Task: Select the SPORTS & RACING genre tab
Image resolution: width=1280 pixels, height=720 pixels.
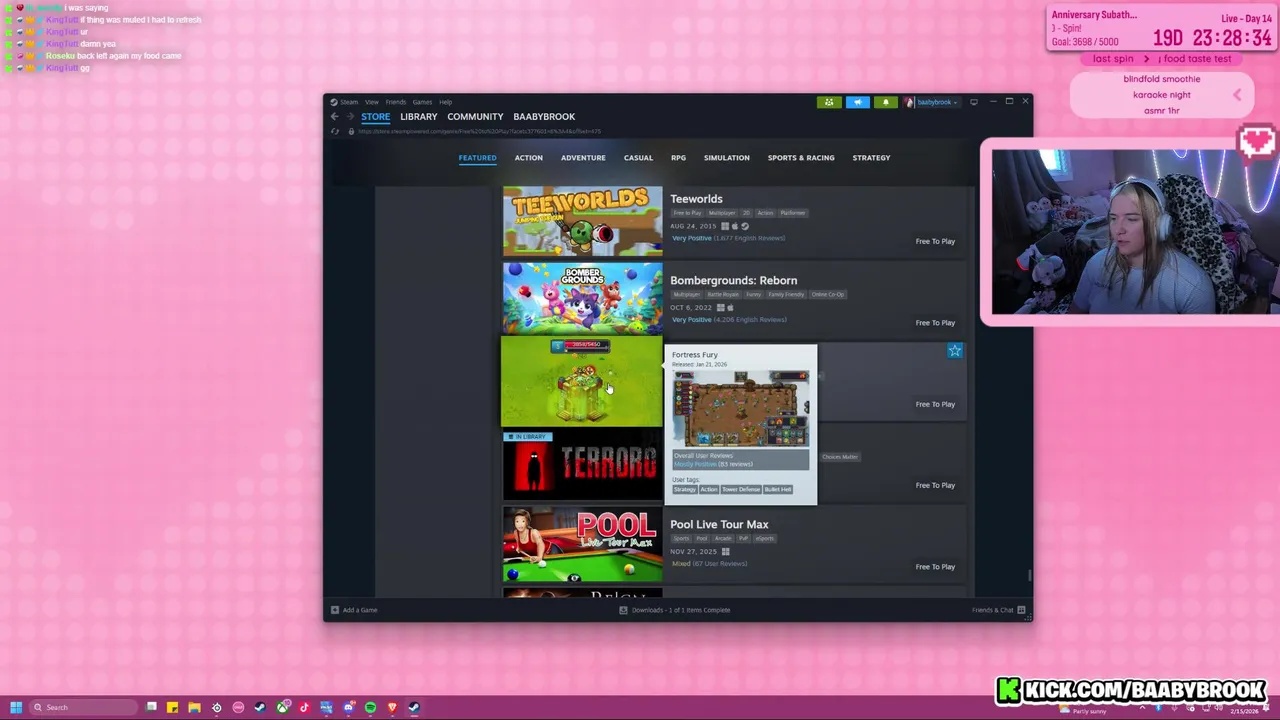Action: coord(801,158)
